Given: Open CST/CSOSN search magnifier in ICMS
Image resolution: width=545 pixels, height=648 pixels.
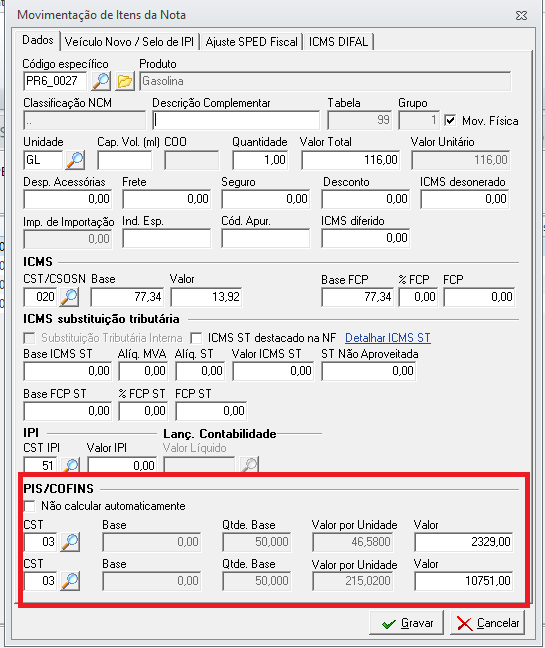Looking at the screenshot, I should [x=69, y=297].
